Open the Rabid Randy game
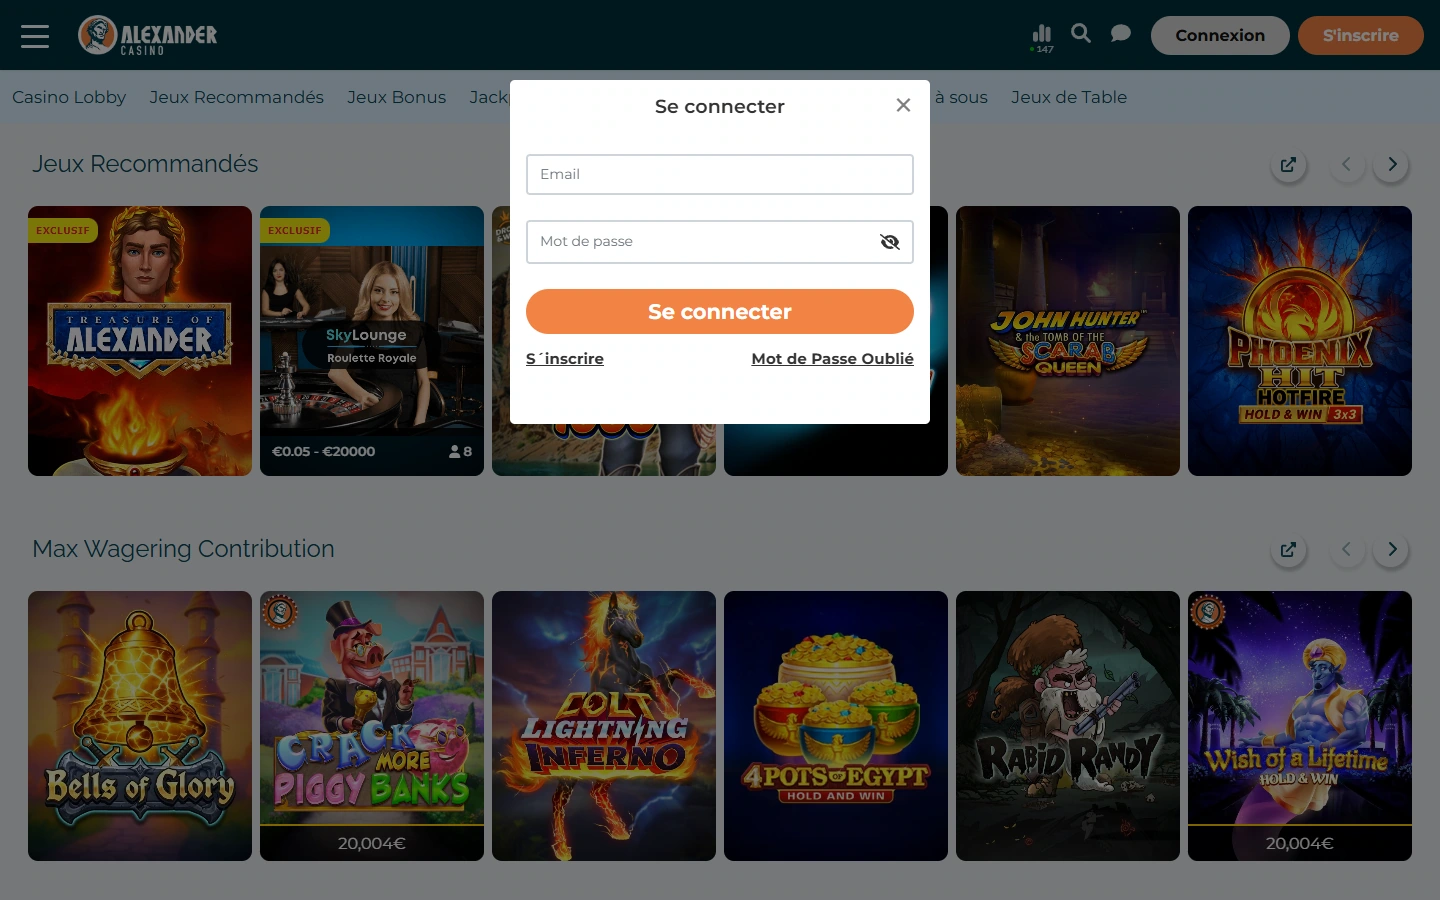 [x=1068, y=726]
